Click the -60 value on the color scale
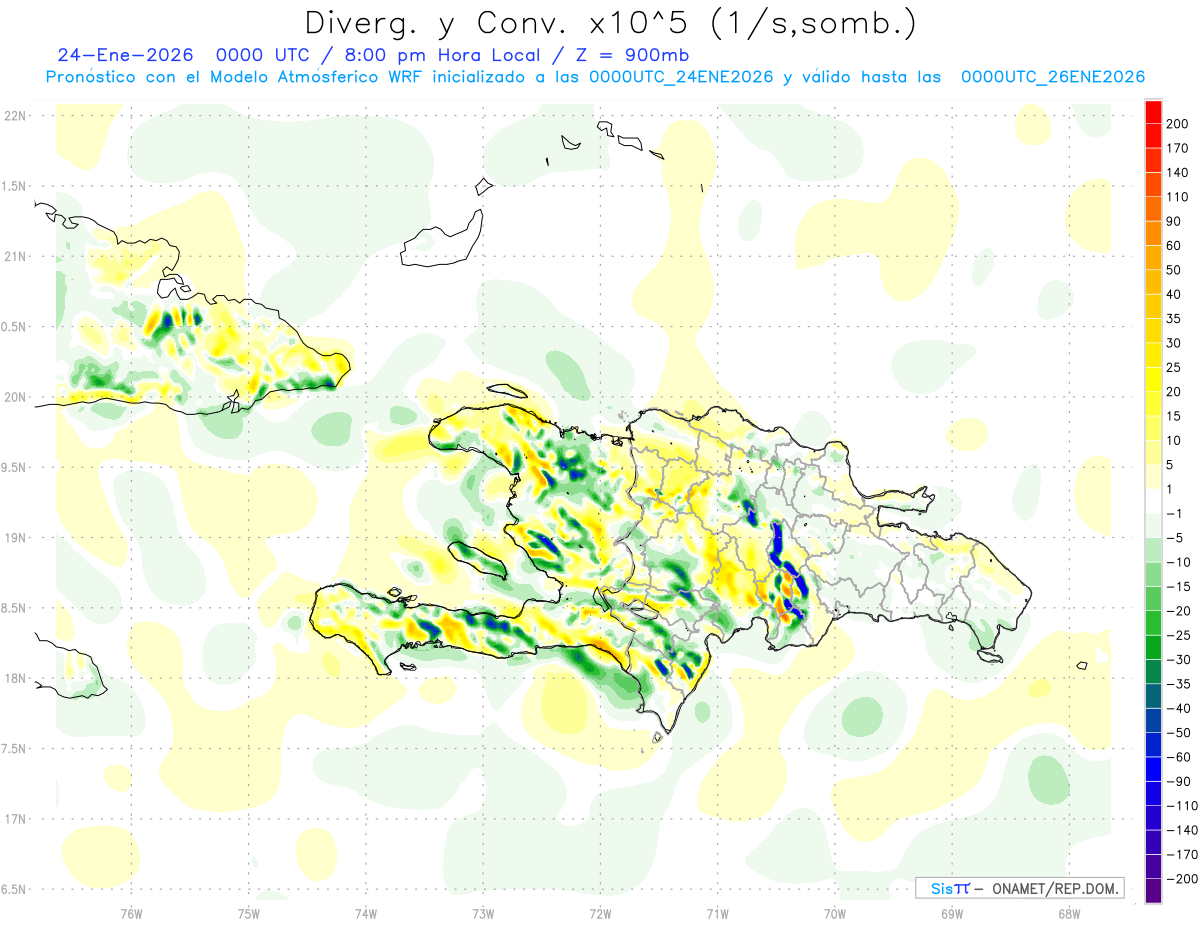1200x927 pixels. pyautogui.click(x=1177, y=757)
